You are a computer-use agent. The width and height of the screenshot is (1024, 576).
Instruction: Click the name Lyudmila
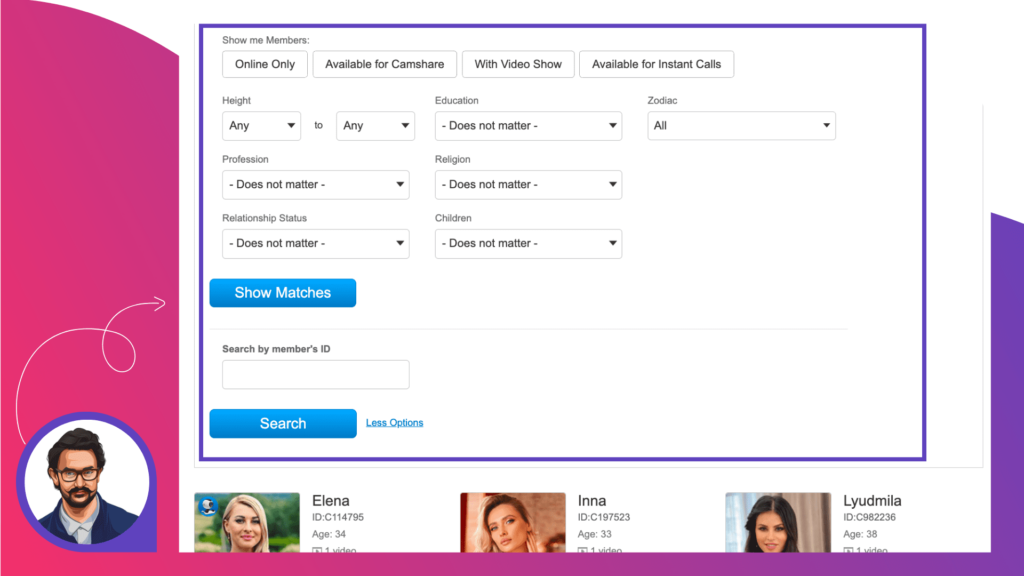tap(872, 501)
